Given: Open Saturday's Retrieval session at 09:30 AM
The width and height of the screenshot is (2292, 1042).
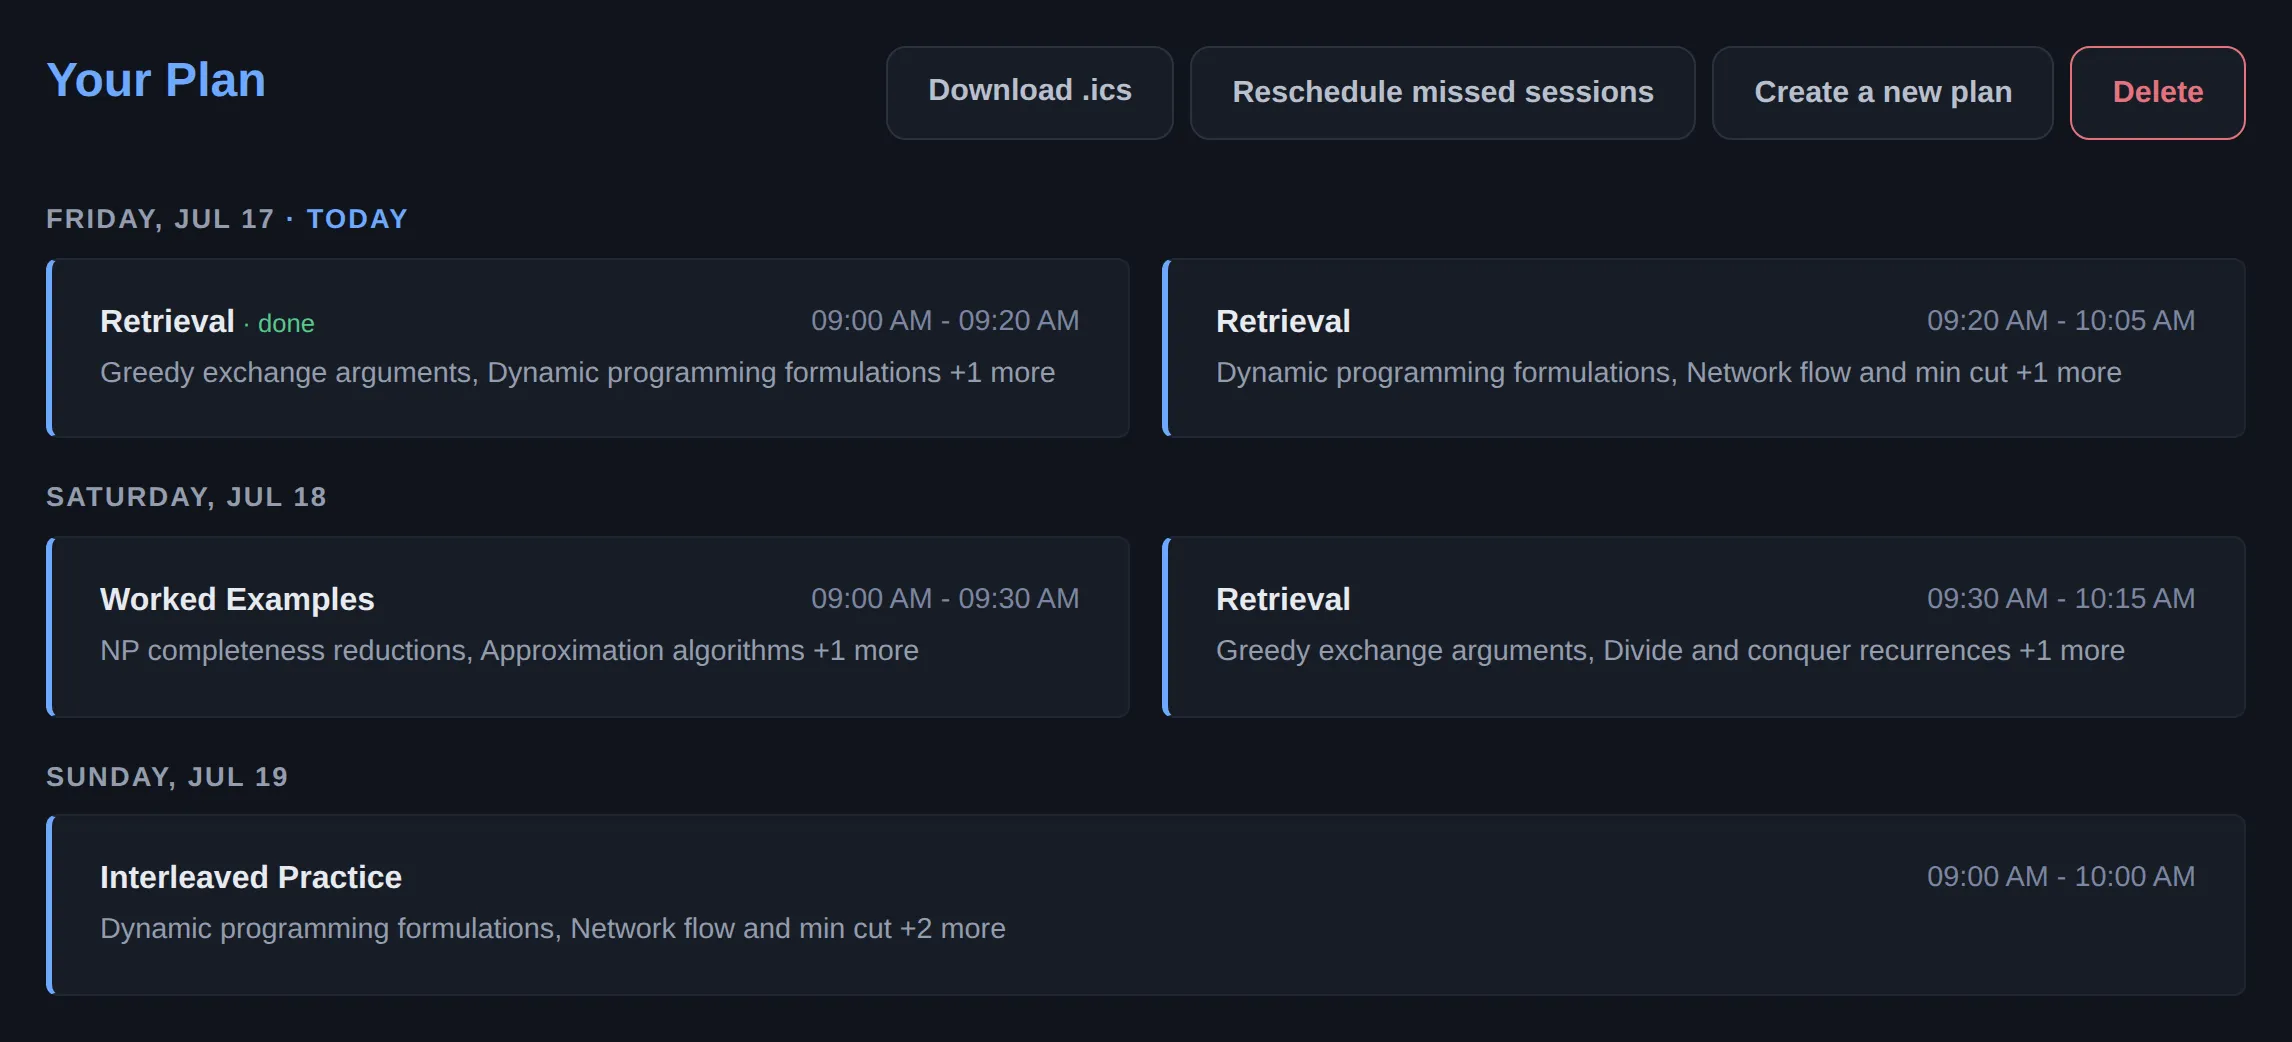Looking at the screenshot, I should pyautogui.click(x=1704, y=626).
